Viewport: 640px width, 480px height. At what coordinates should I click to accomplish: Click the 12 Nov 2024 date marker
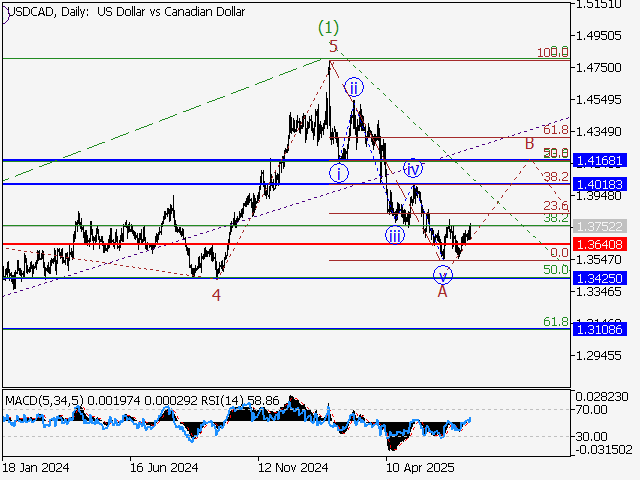point(293,467)
